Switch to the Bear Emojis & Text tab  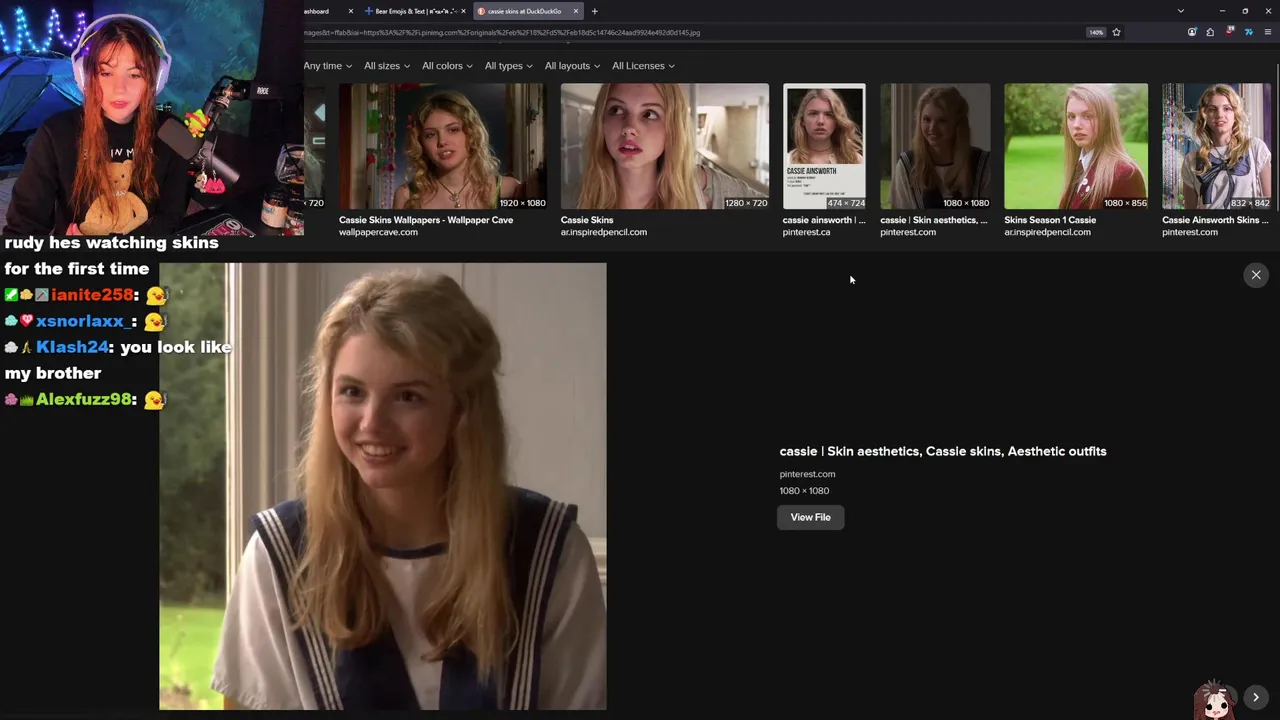(415, 11)
